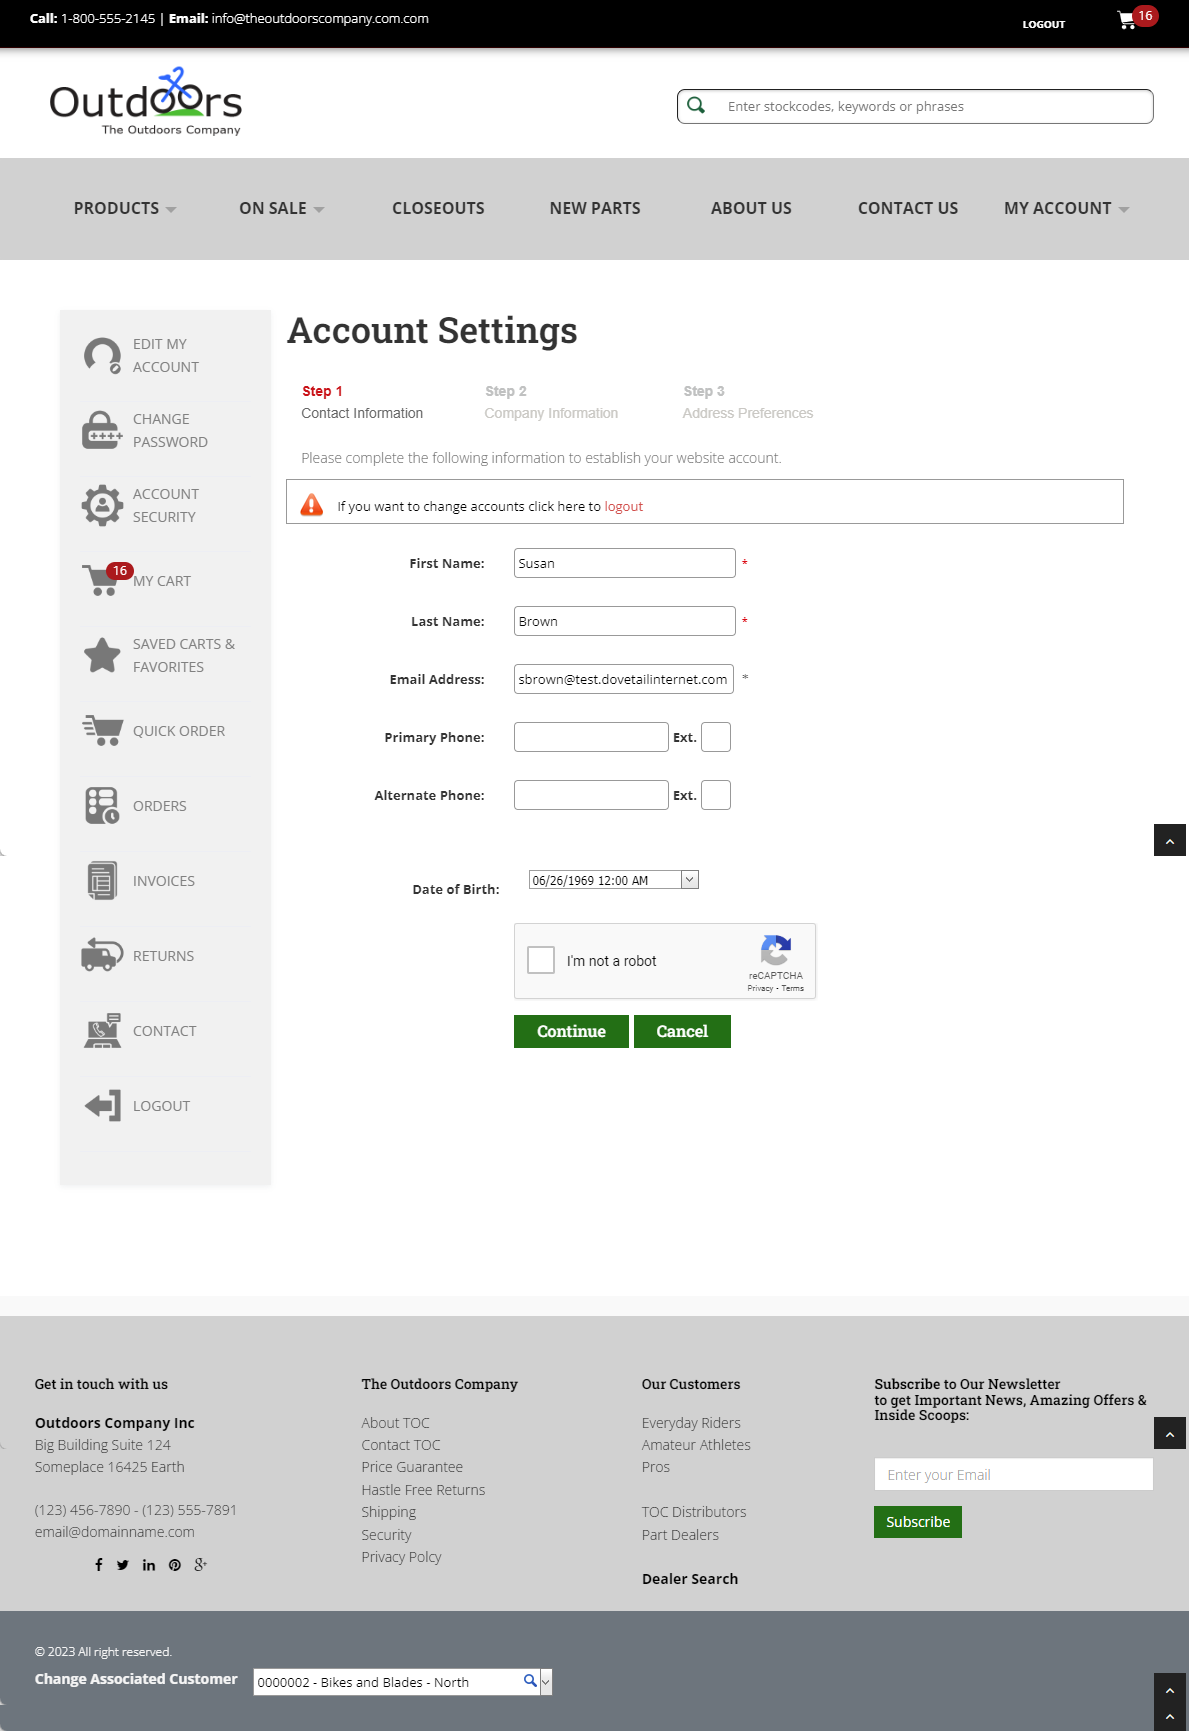Open the My Account navigation menu
The height and width of the screenshot is (1731, 1189).
click(x=1067, y=208)
